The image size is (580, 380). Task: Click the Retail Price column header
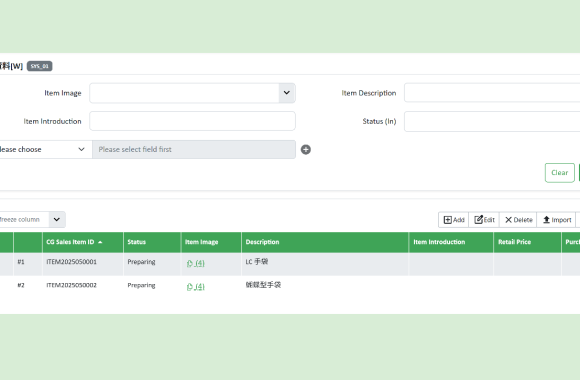(527, 242)
